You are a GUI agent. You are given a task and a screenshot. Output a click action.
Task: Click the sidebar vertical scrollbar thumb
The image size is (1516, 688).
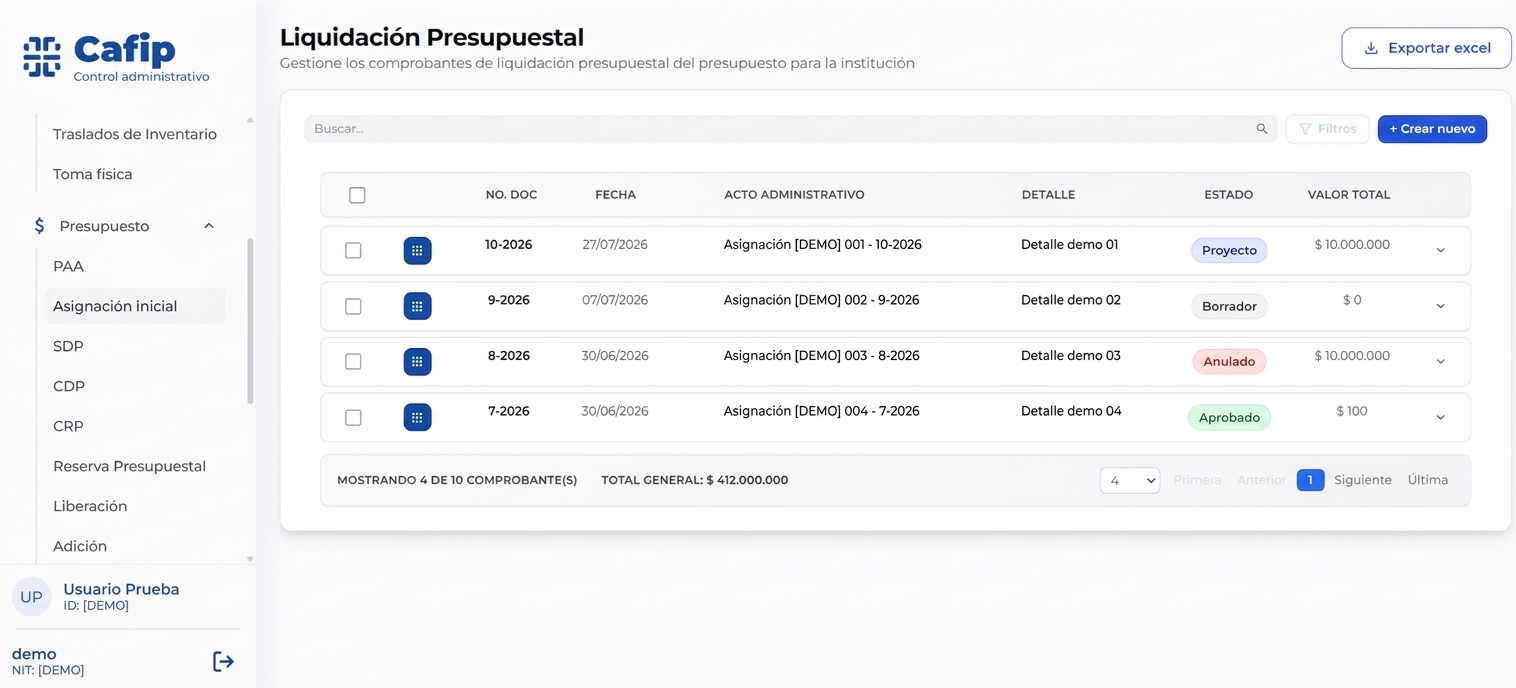pyautogui.click(x=250, y=321)
